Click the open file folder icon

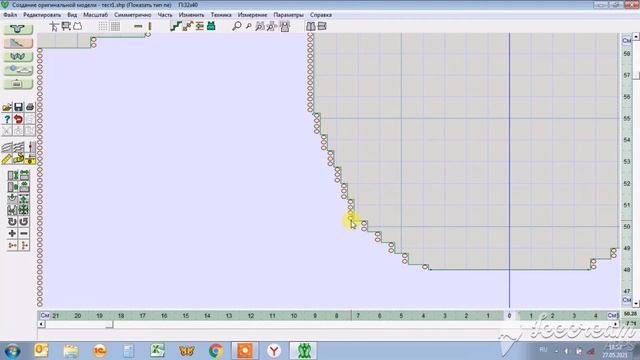(x=7, y=107)
